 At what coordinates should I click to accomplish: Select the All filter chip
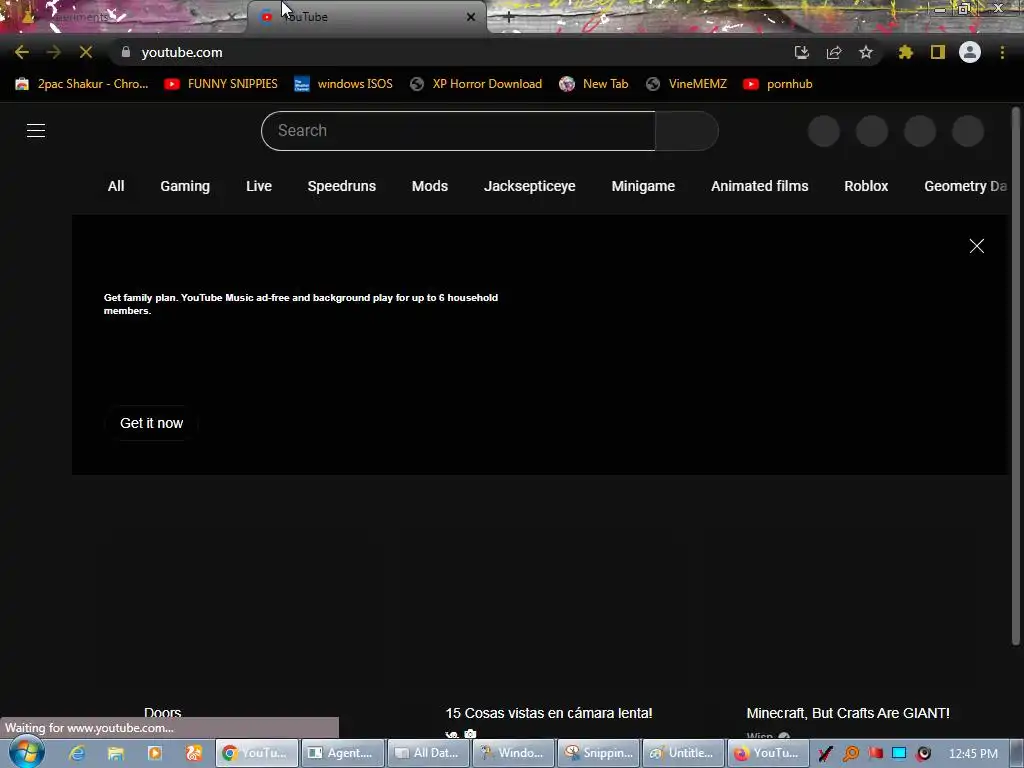(x=116, y=186)
